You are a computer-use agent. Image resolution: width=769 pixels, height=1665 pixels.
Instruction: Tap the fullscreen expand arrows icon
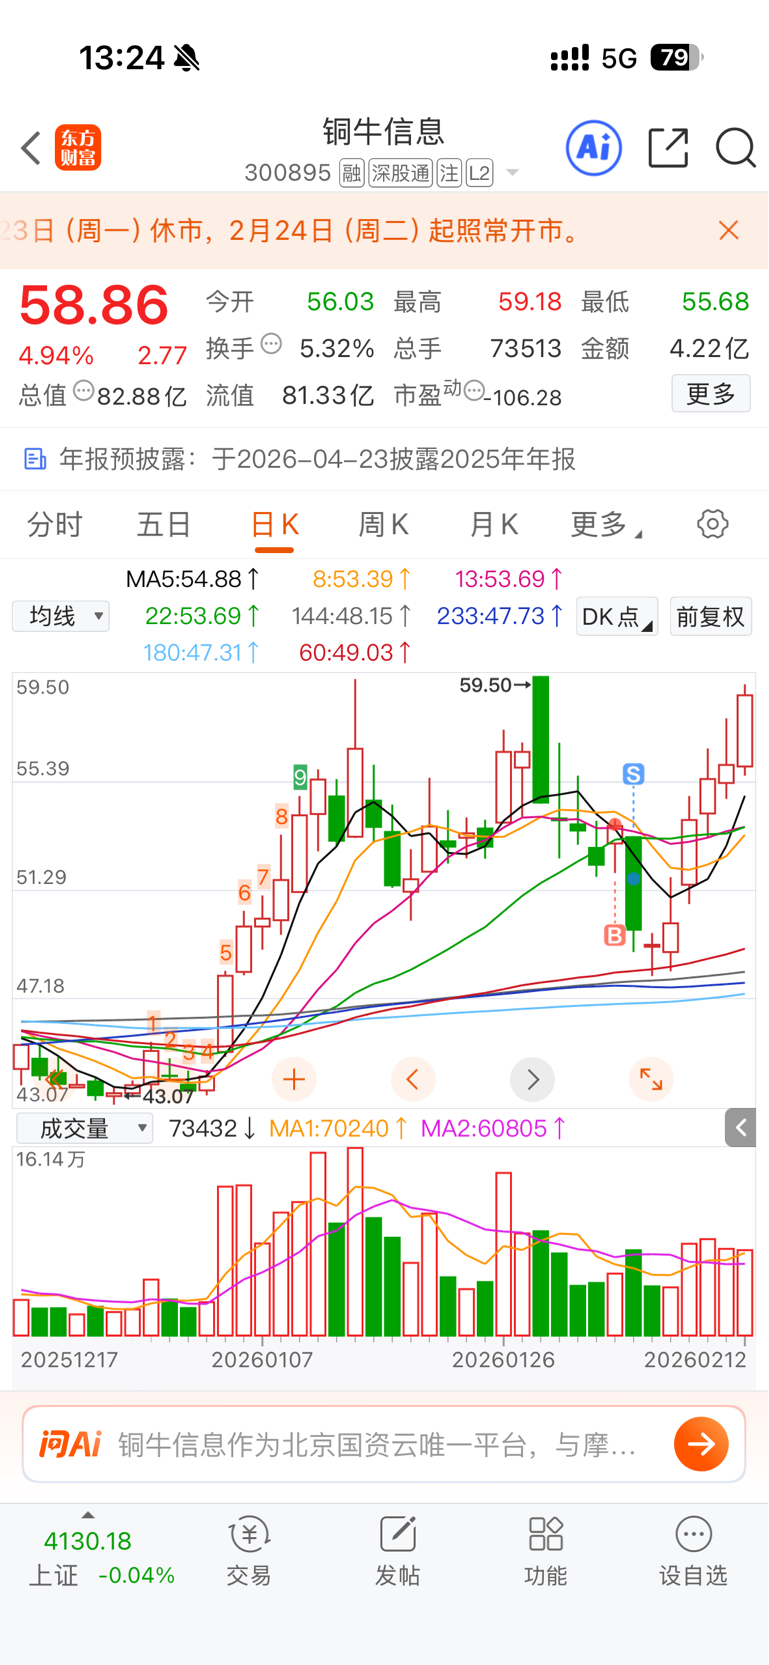click(x=651, y=1079)
